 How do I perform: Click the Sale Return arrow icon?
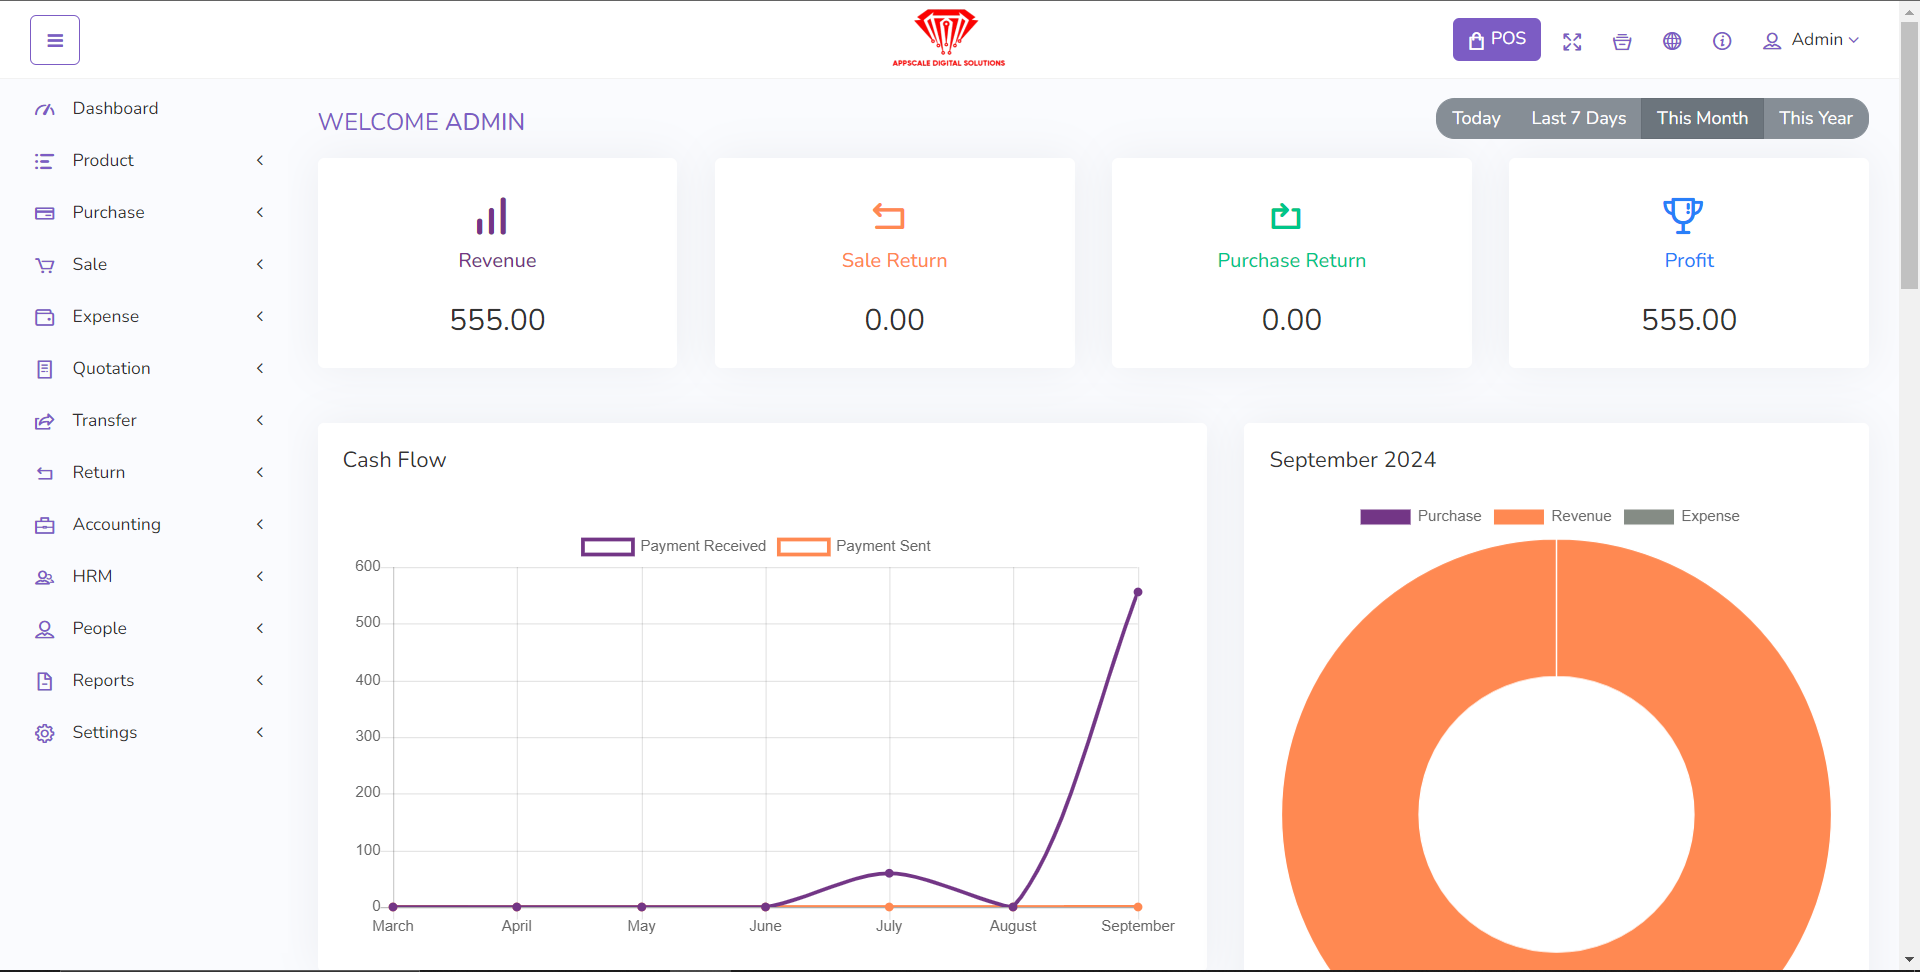[888, 216]
